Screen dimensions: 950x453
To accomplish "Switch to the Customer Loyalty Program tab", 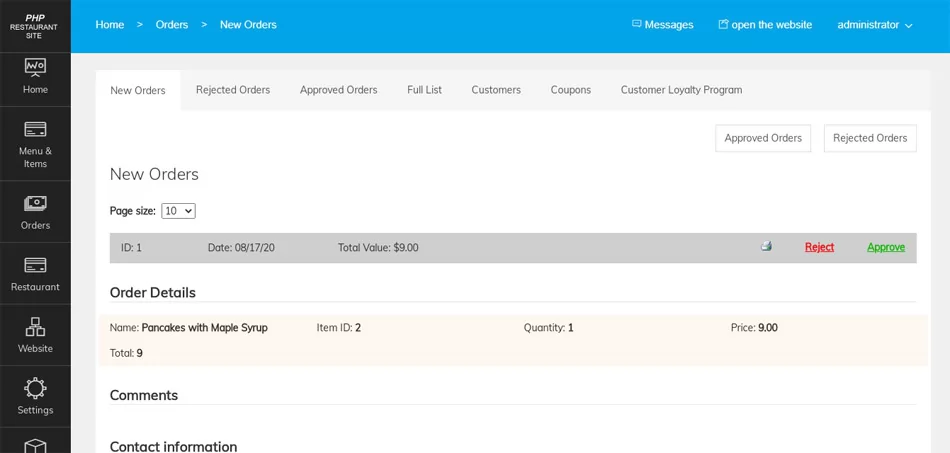I will [x=681, y=90].
